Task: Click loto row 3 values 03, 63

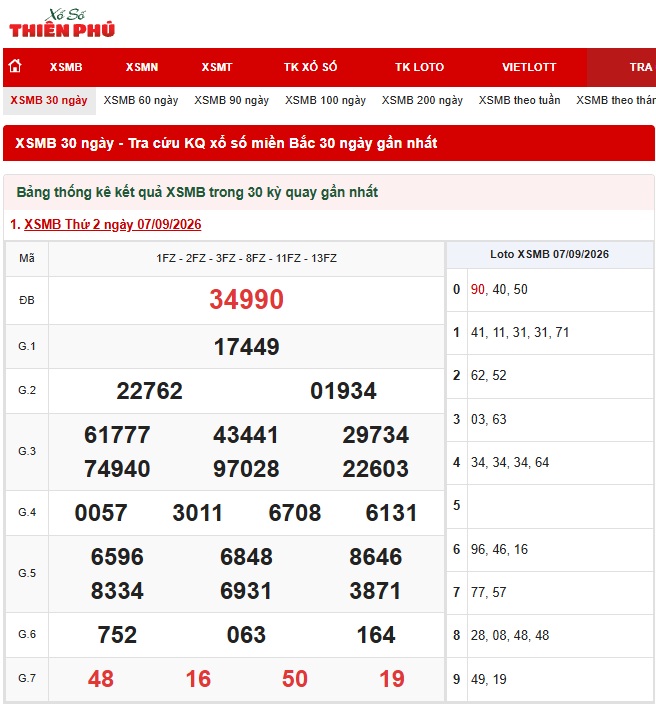Action: click(x=489, y=419)
